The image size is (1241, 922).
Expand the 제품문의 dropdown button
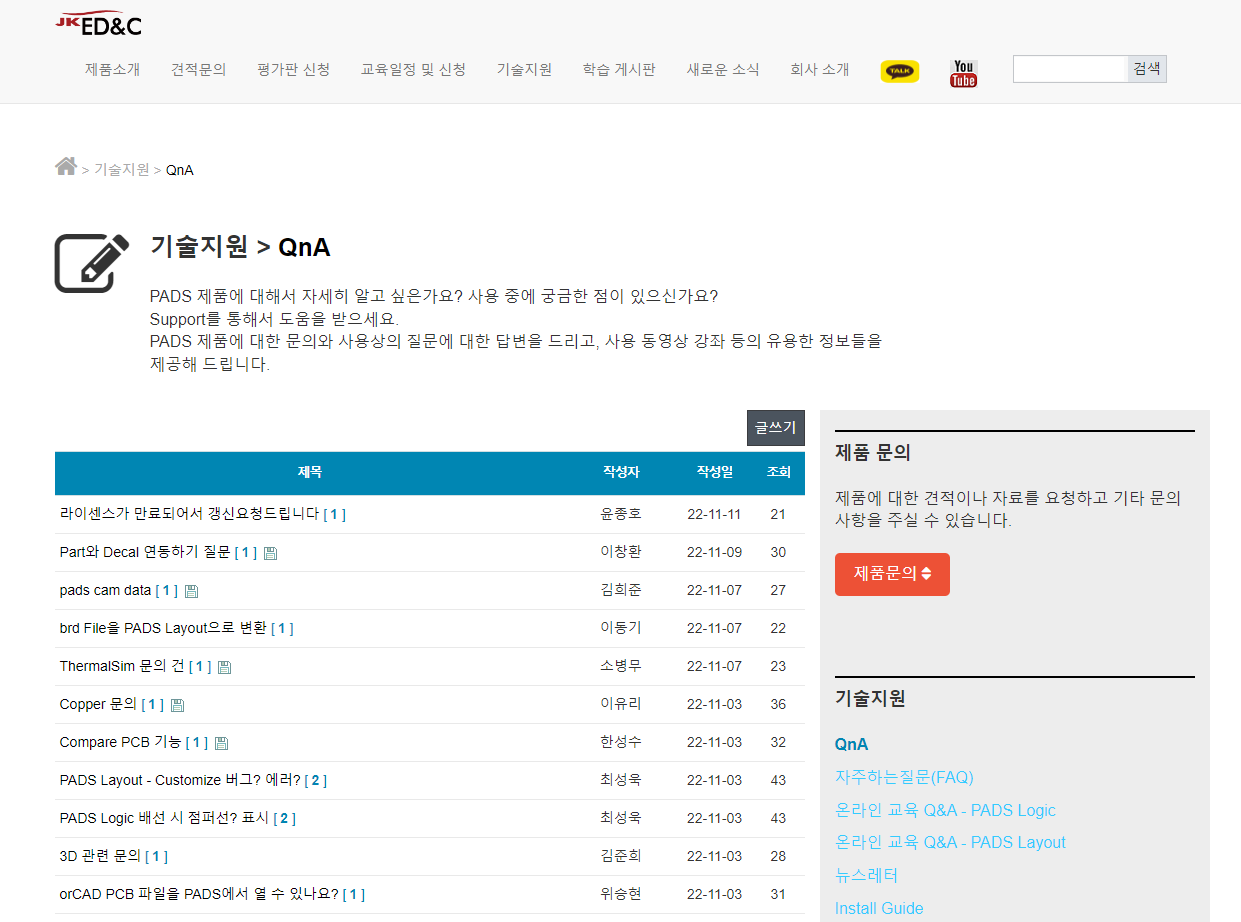[892, 574]
